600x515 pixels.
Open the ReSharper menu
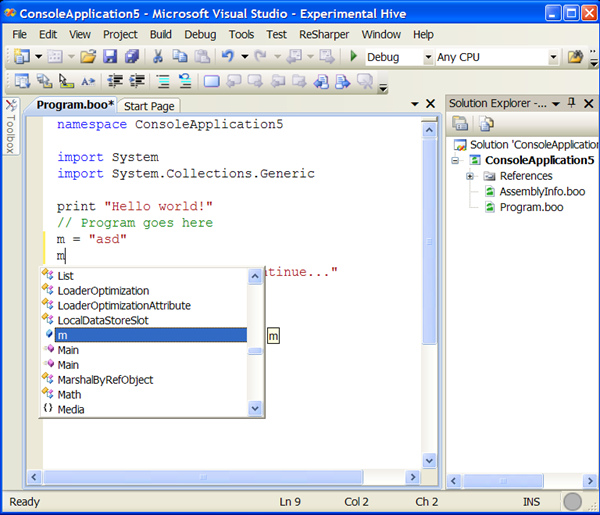coord(326,34)
